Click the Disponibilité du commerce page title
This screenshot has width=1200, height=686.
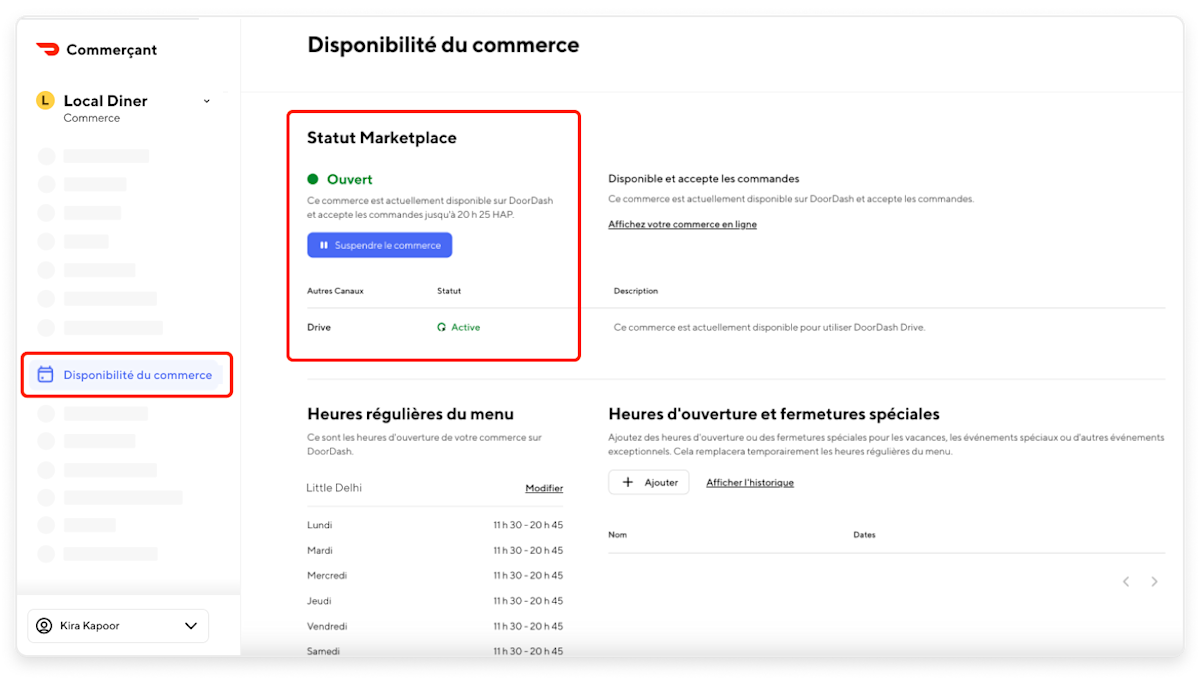tap(443, 45)
